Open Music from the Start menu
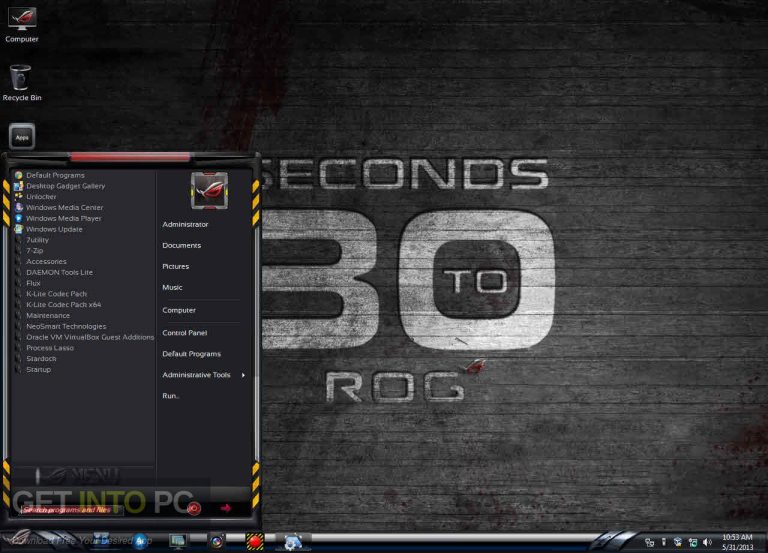 172,288
